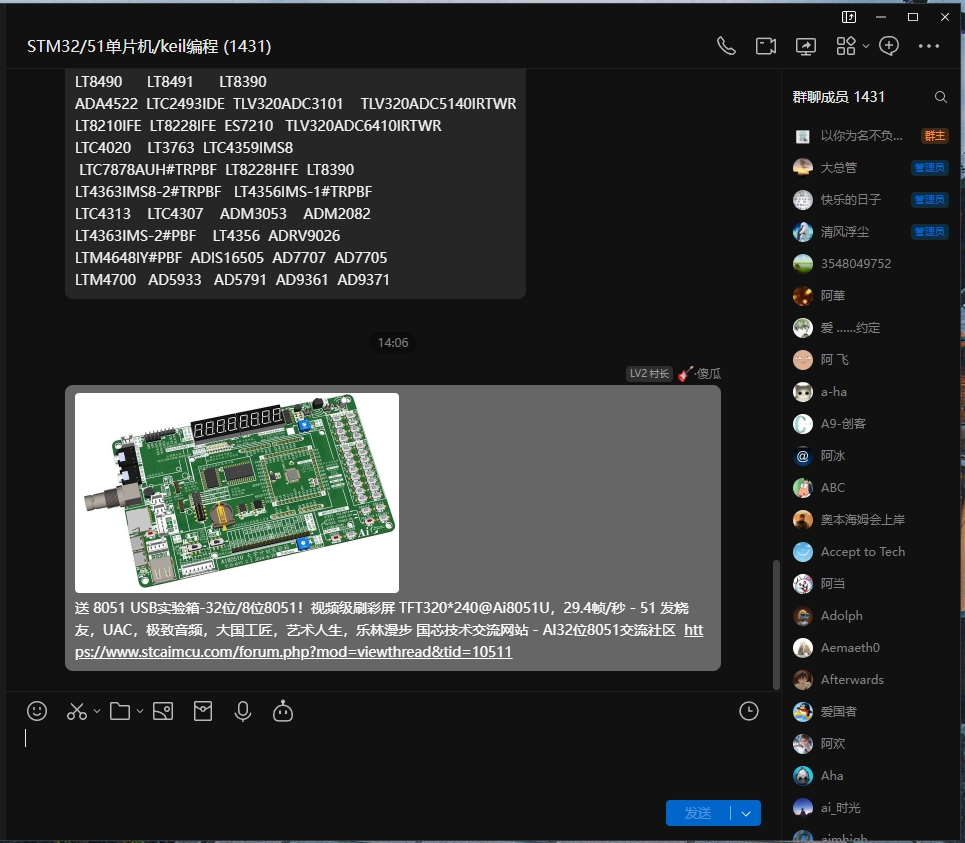Open the emoji picker

tap(37, 711)
